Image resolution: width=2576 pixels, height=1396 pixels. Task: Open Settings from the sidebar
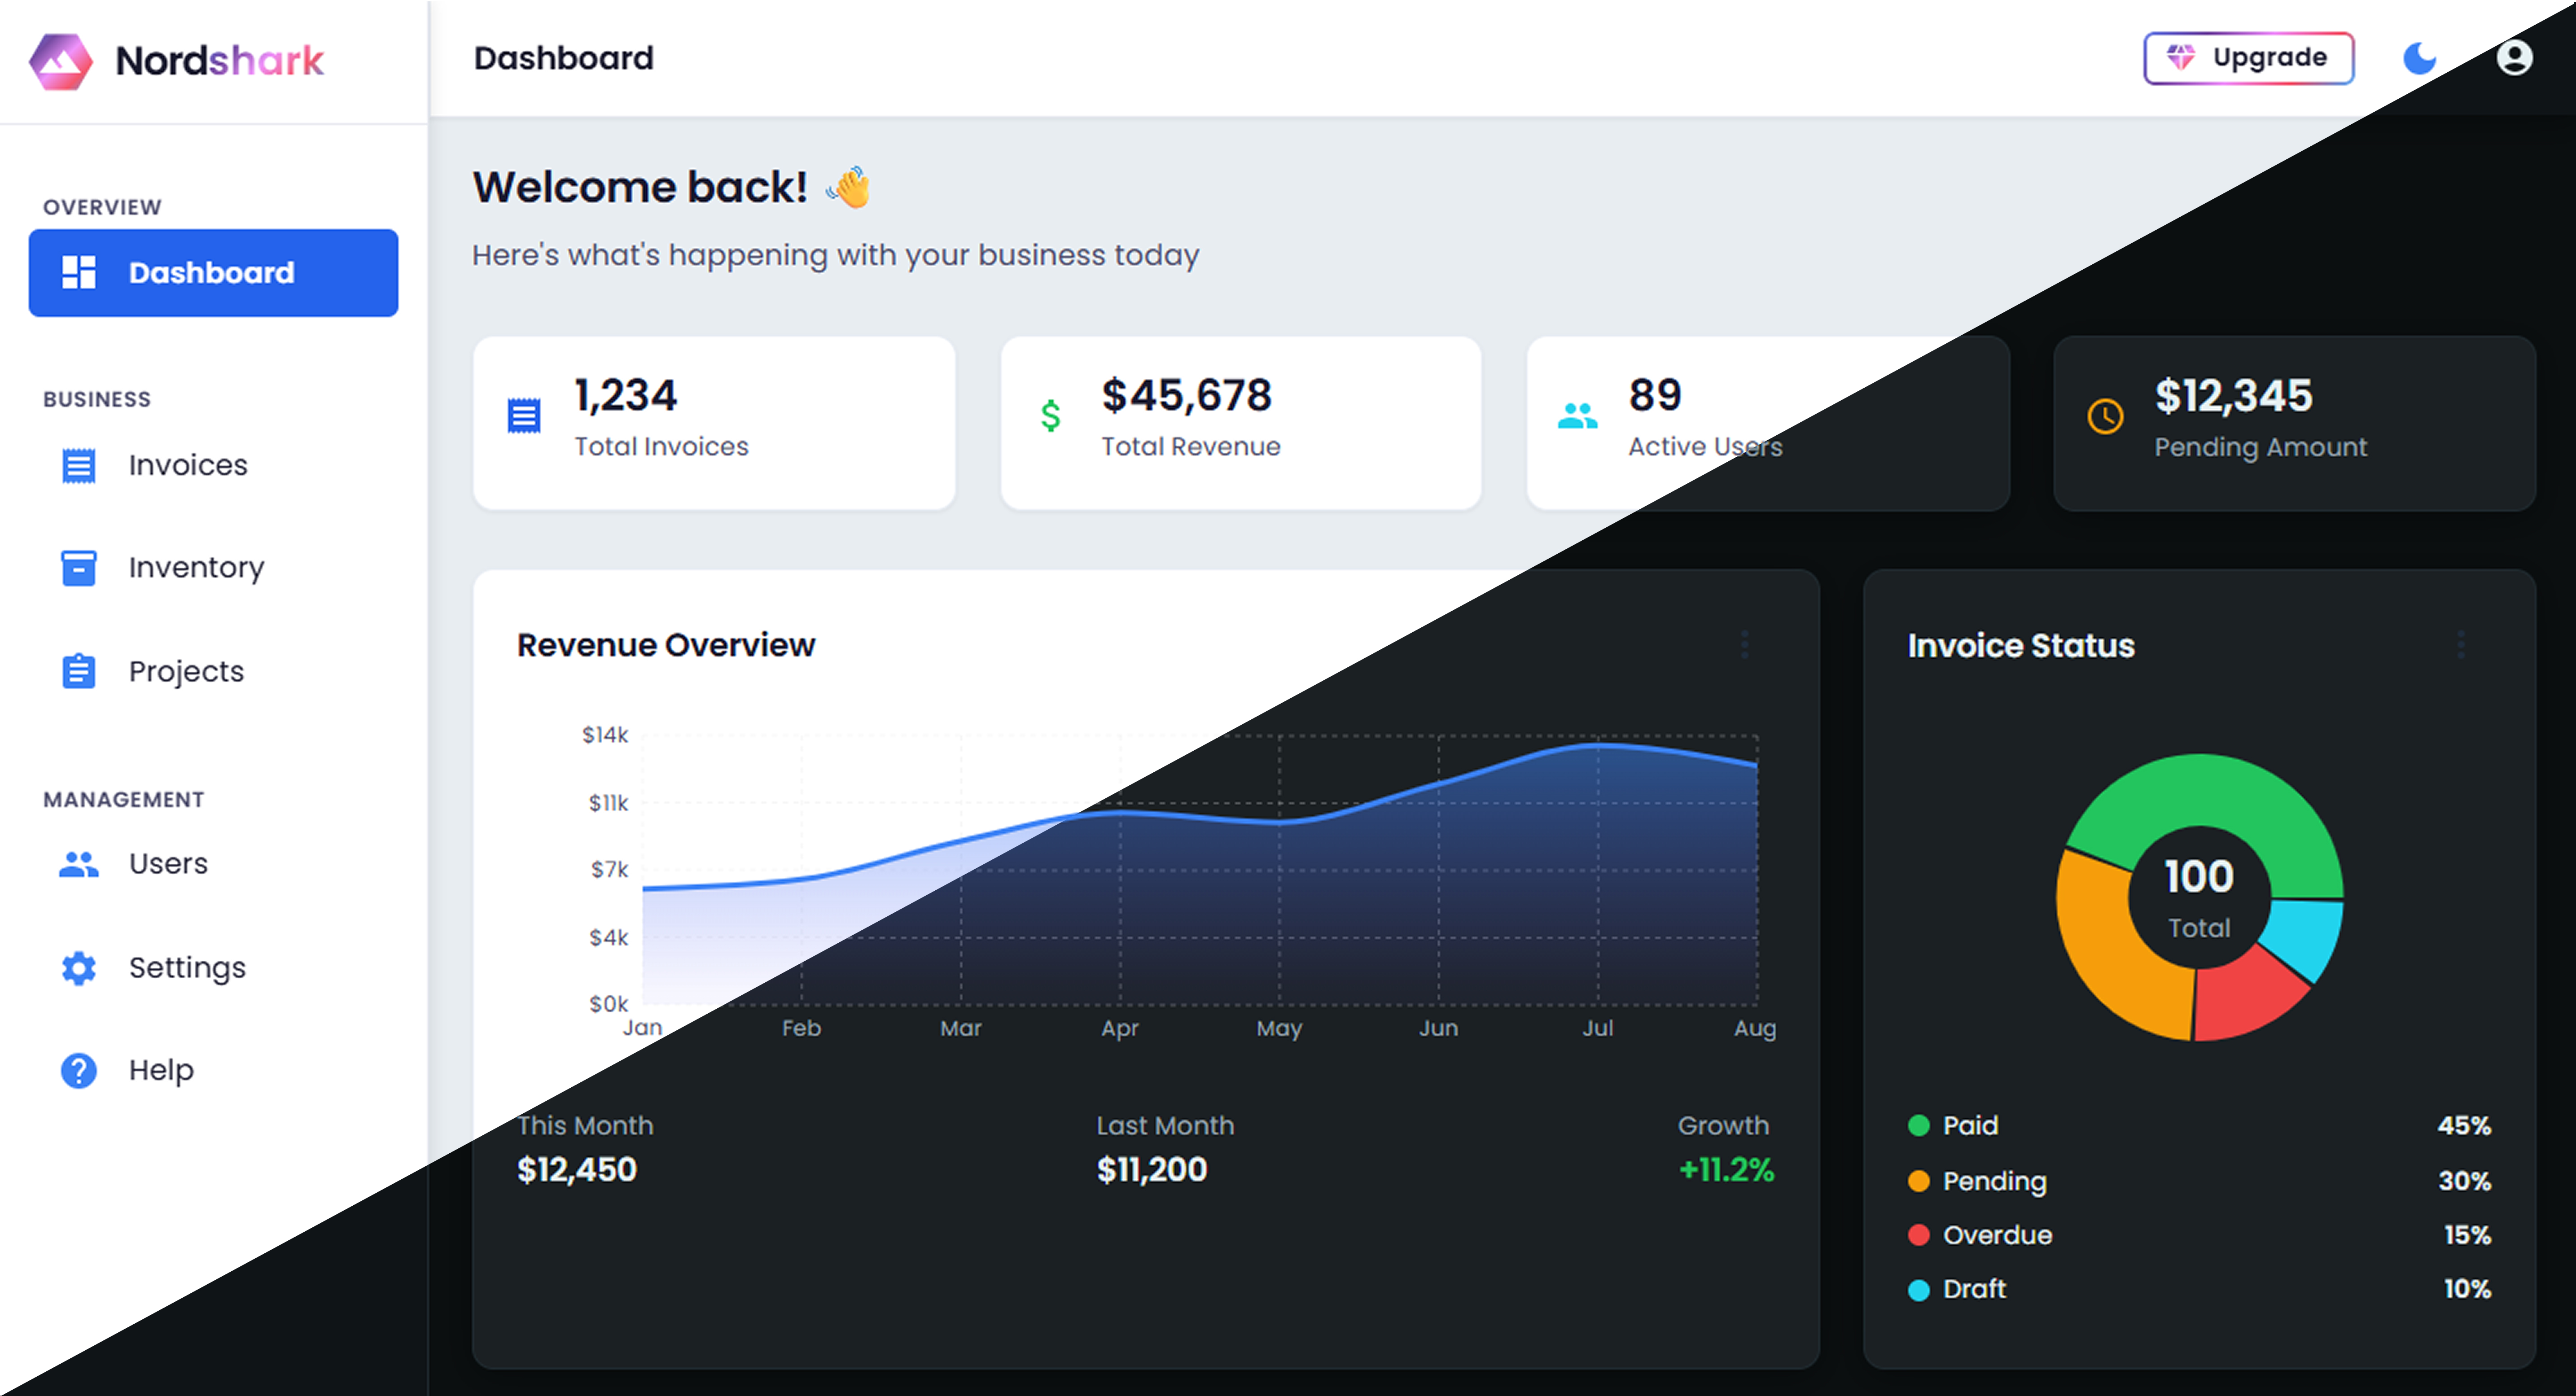tap(213, 967)
